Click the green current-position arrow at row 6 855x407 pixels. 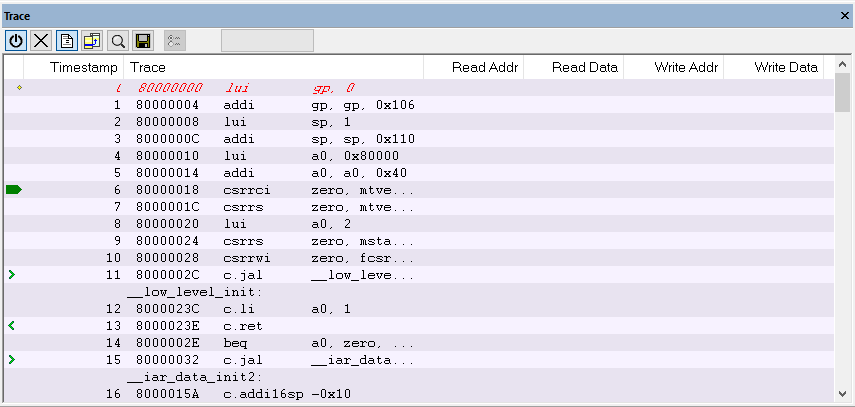pyautogui.click(x=13, y=189)
